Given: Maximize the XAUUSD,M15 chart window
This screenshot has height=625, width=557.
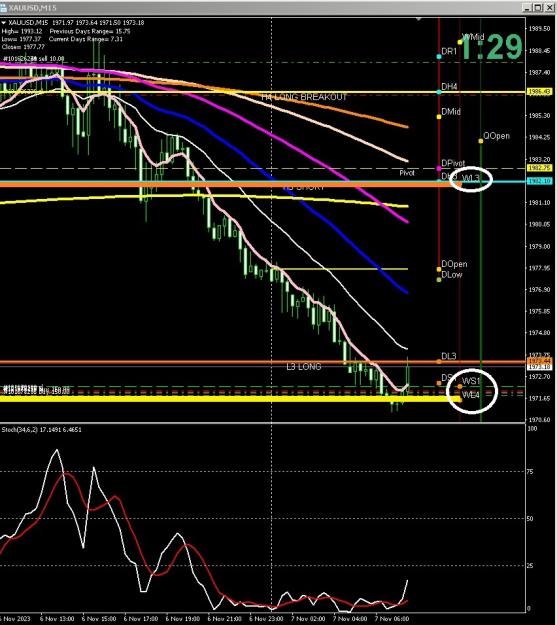Looking at the screenshot, I should click(538, 8).
